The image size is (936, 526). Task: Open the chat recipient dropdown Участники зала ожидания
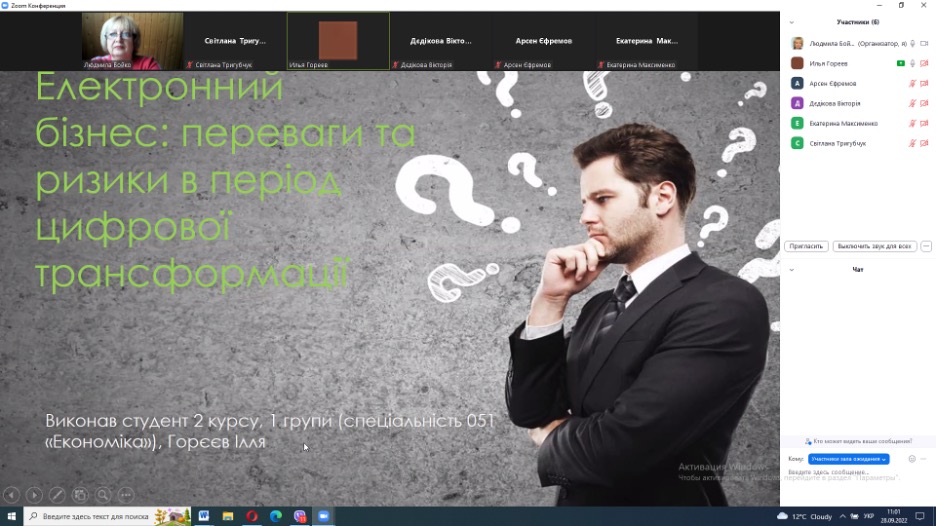coord(848,459)
